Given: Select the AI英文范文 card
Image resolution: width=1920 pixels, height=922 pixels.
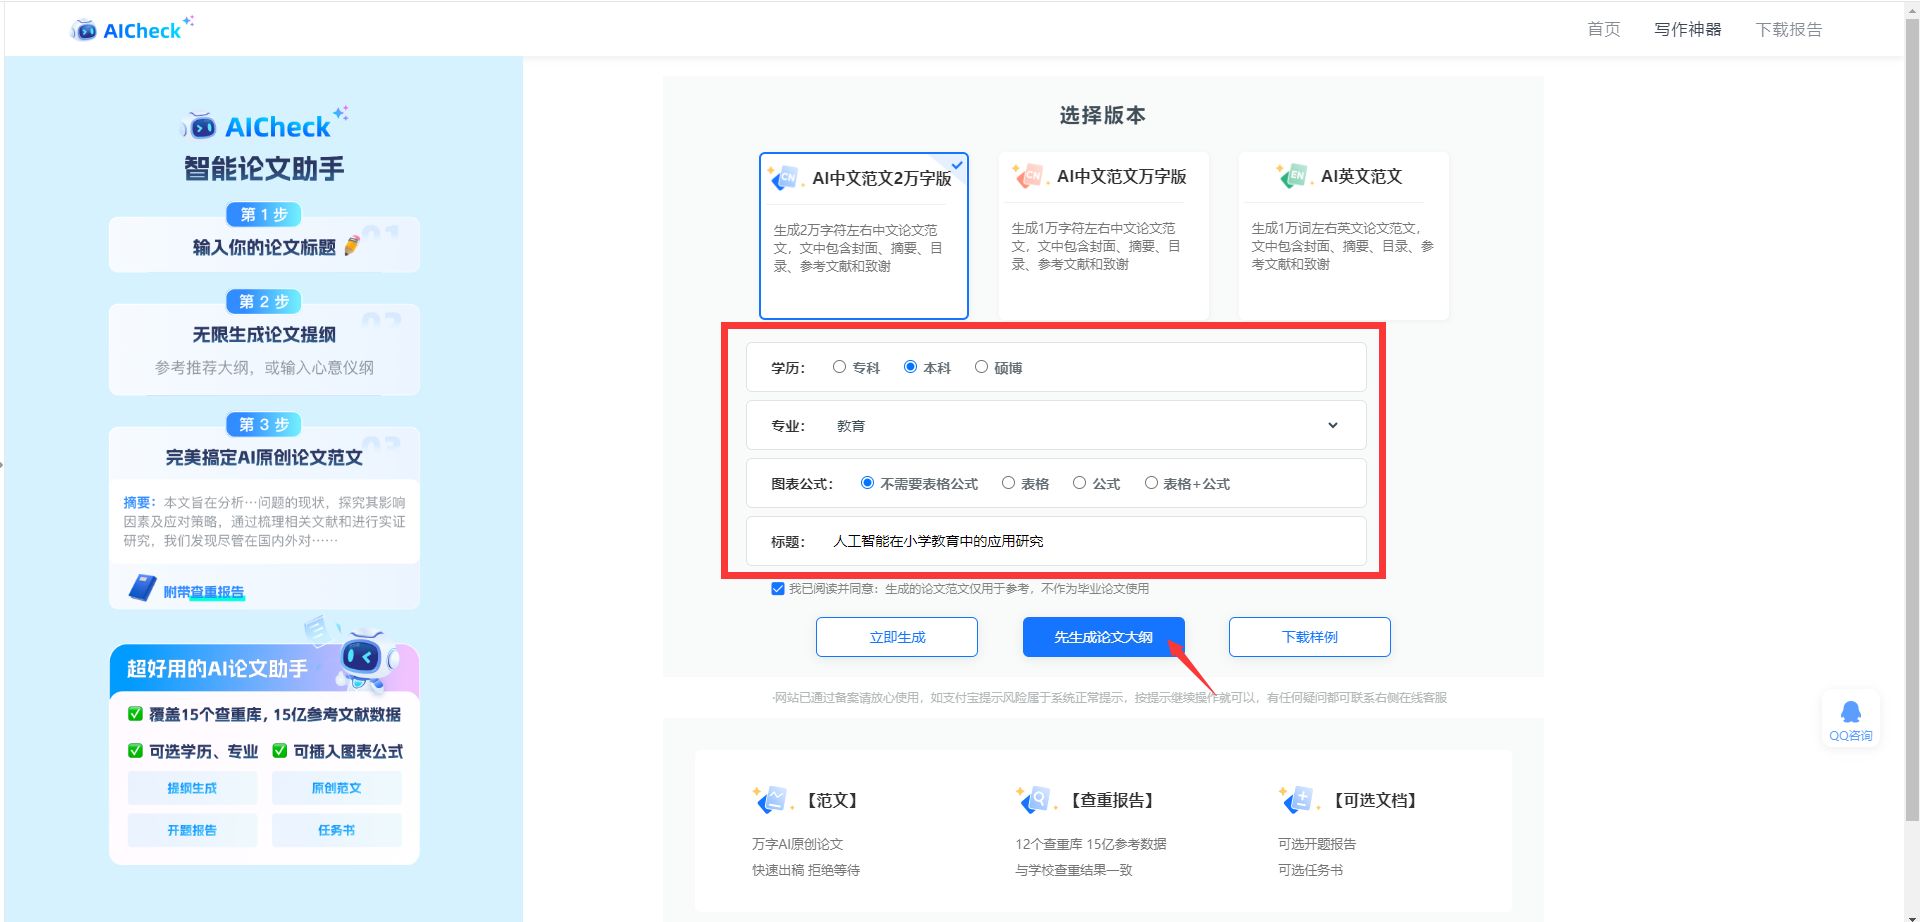Looking at the screenshot, I should click(x=1343, y=236).
